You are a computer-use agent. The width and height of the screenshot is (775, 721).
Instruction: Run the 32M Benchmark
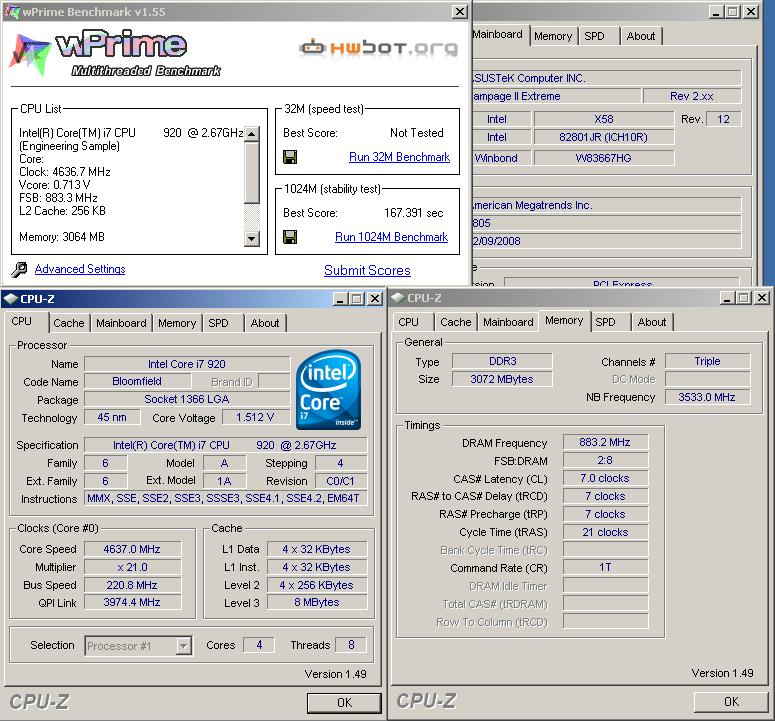click(399, 157)
